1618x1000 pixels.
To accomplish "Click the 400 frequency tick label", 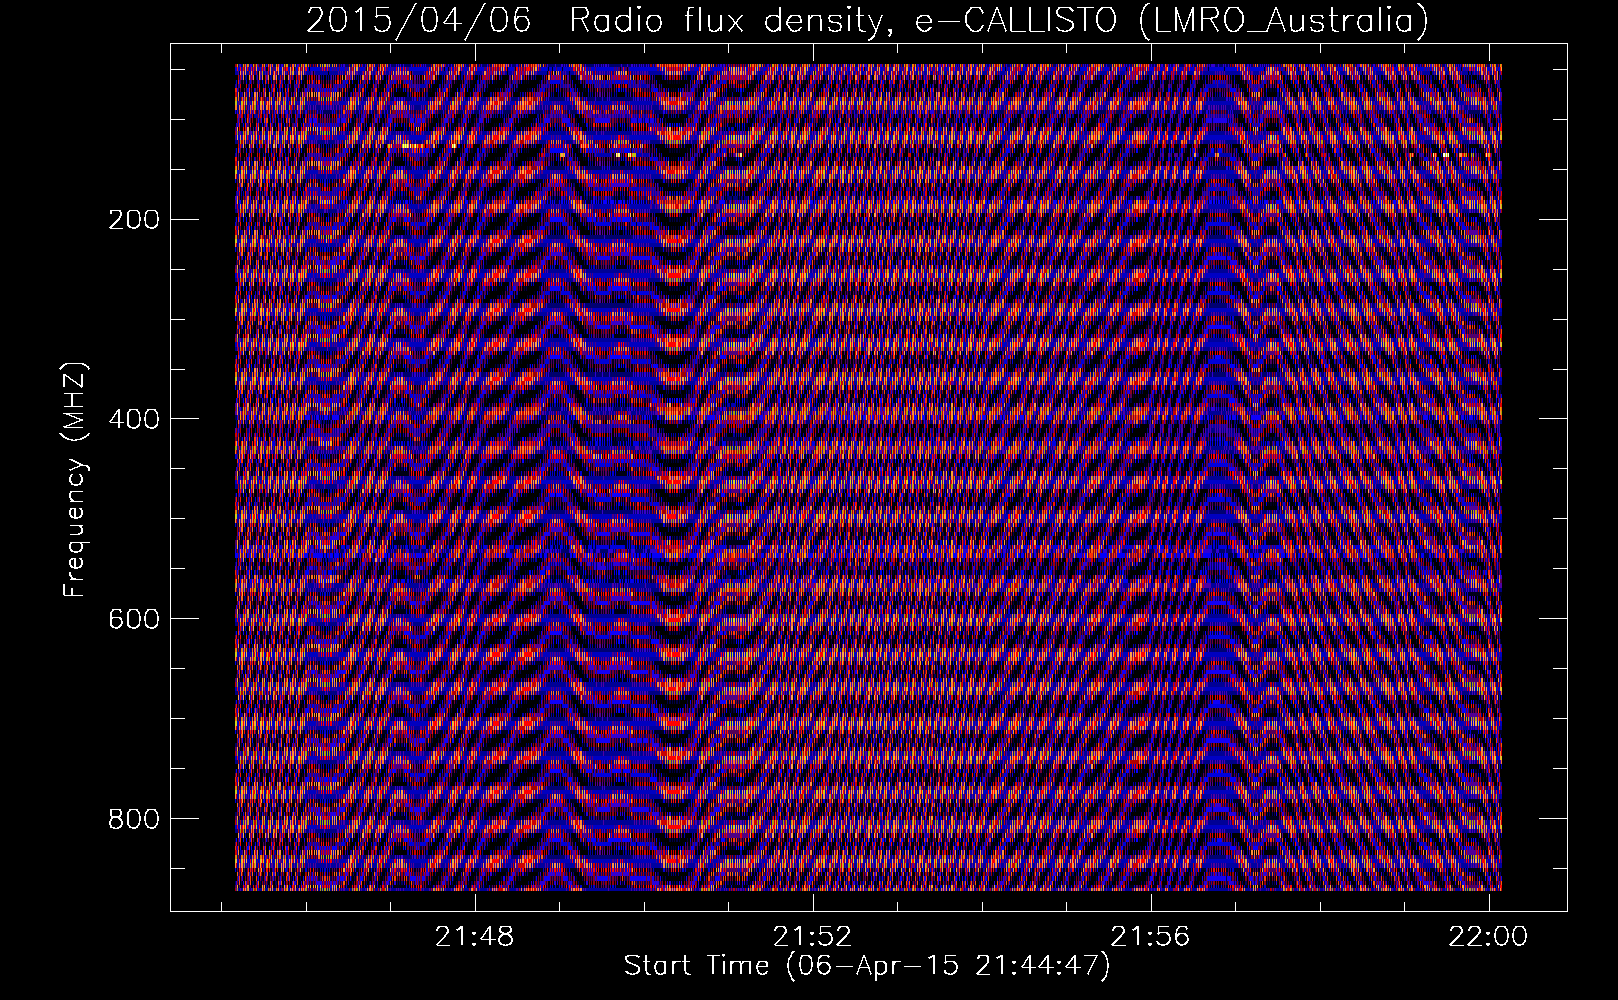I will 132,418.
